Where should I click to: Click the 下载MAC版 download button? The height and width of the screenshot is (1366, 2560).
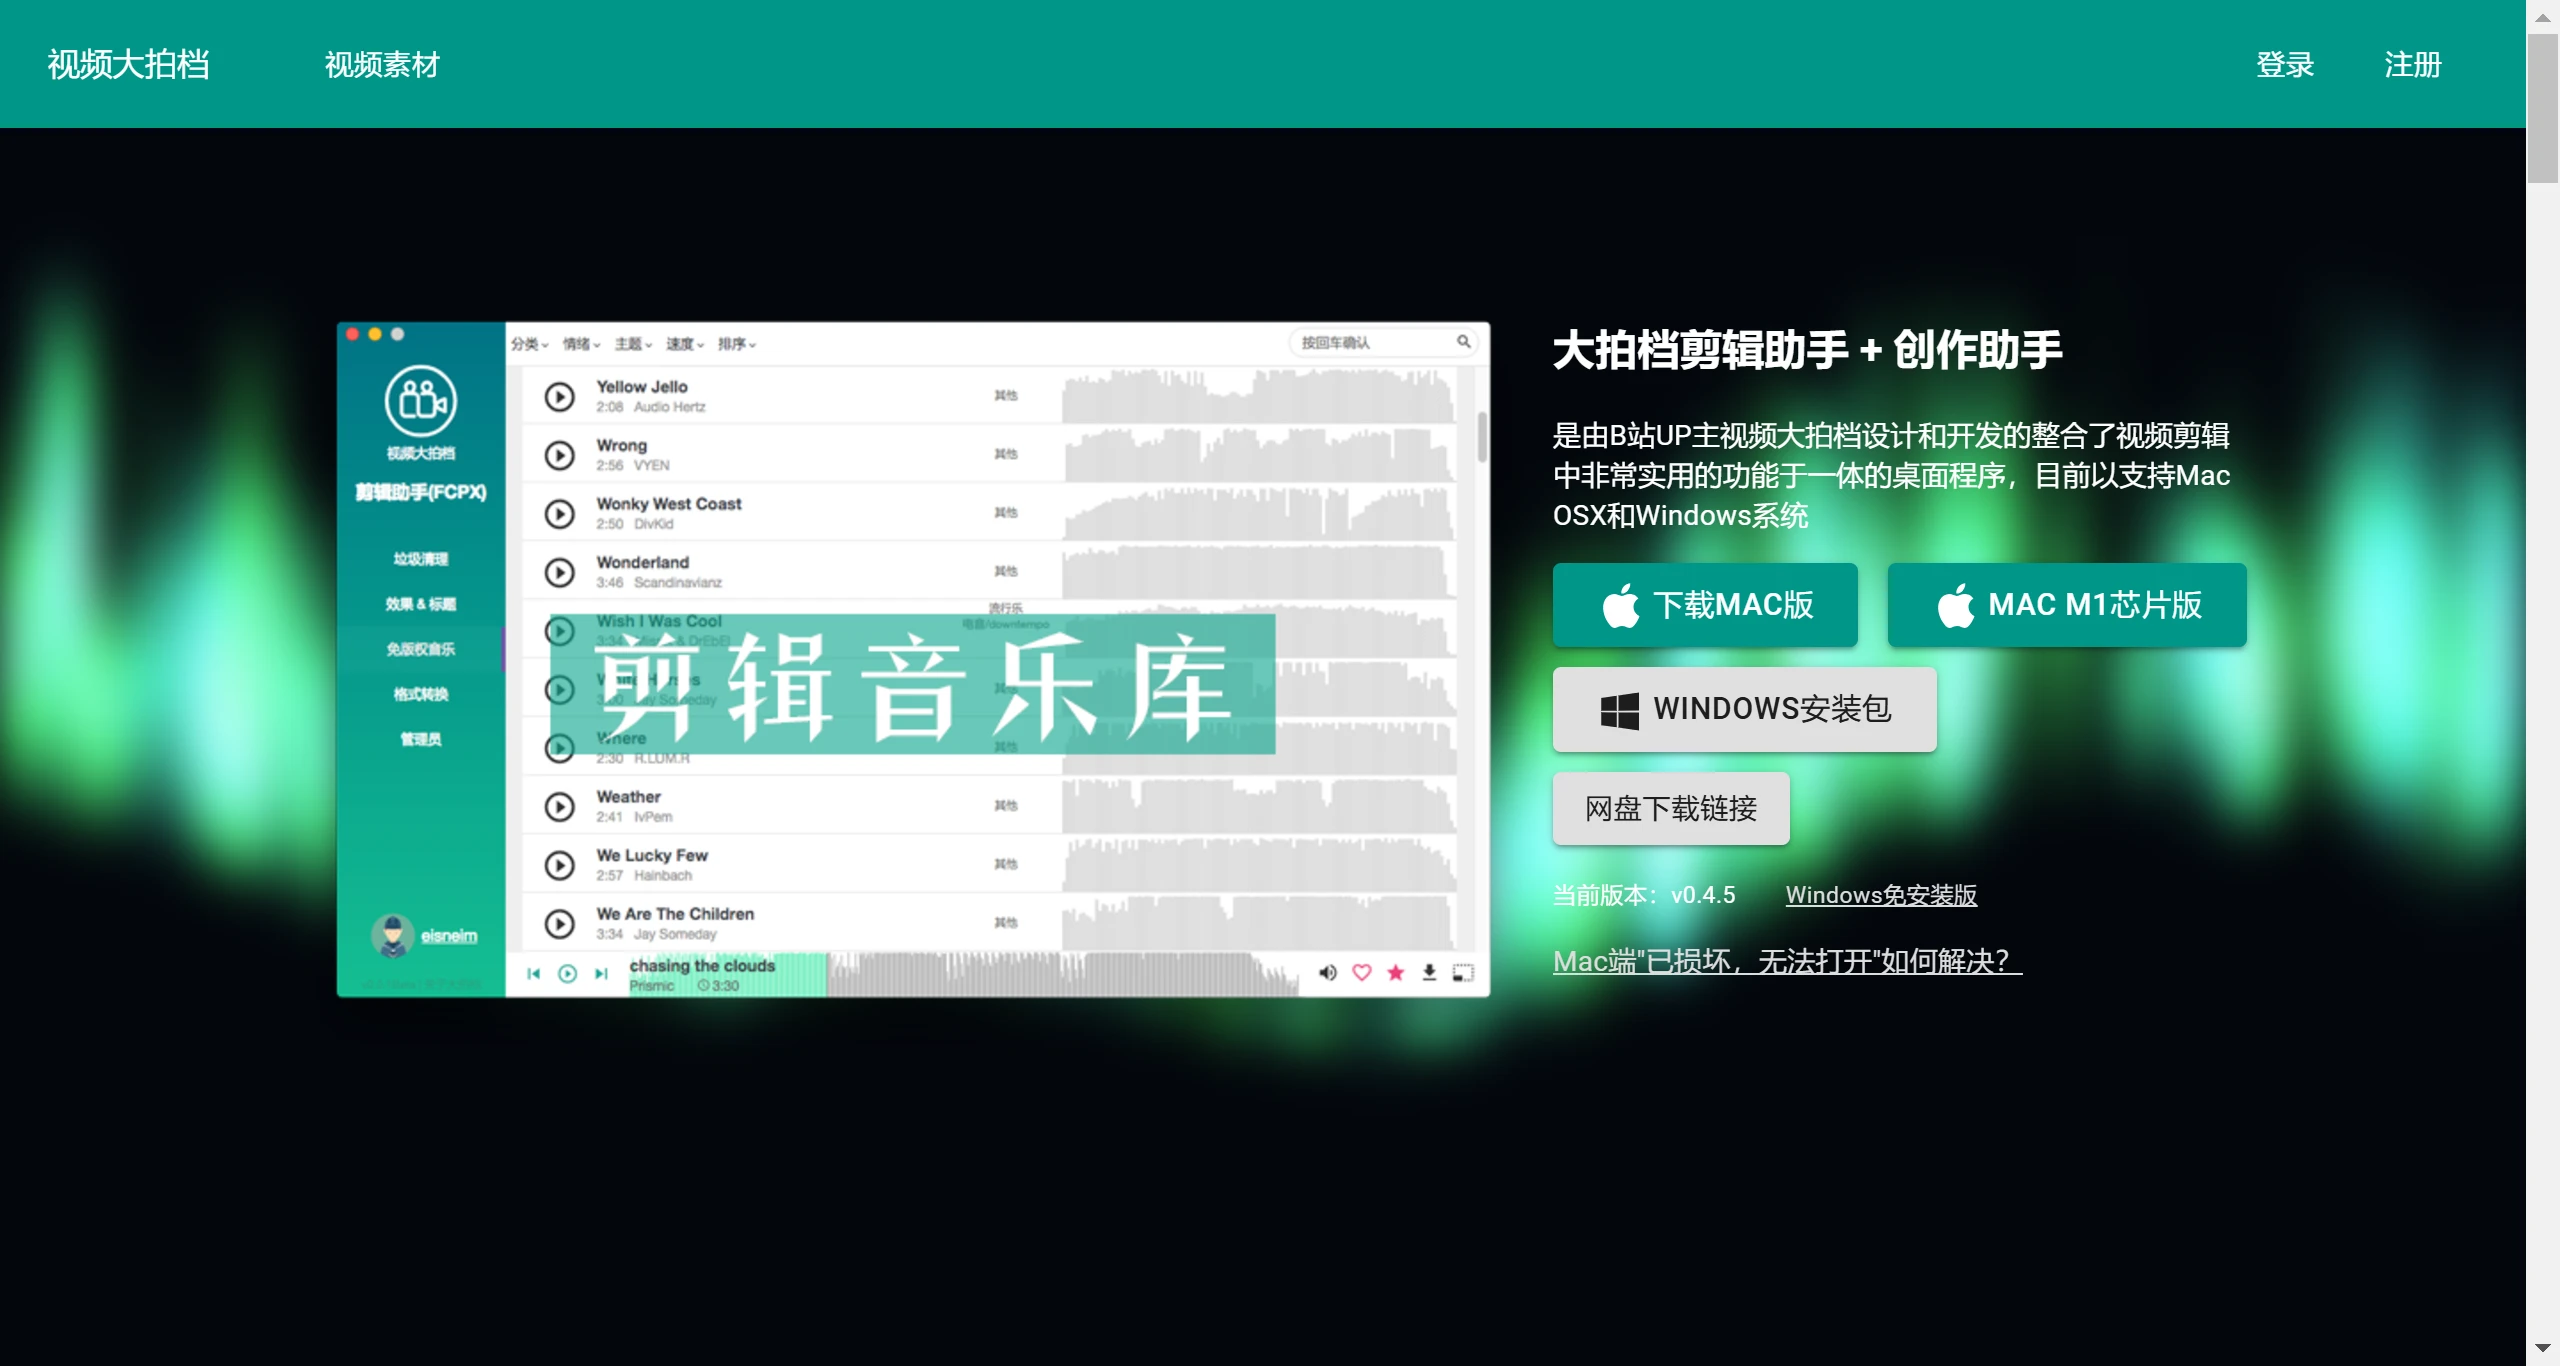tap(1705, 604)
